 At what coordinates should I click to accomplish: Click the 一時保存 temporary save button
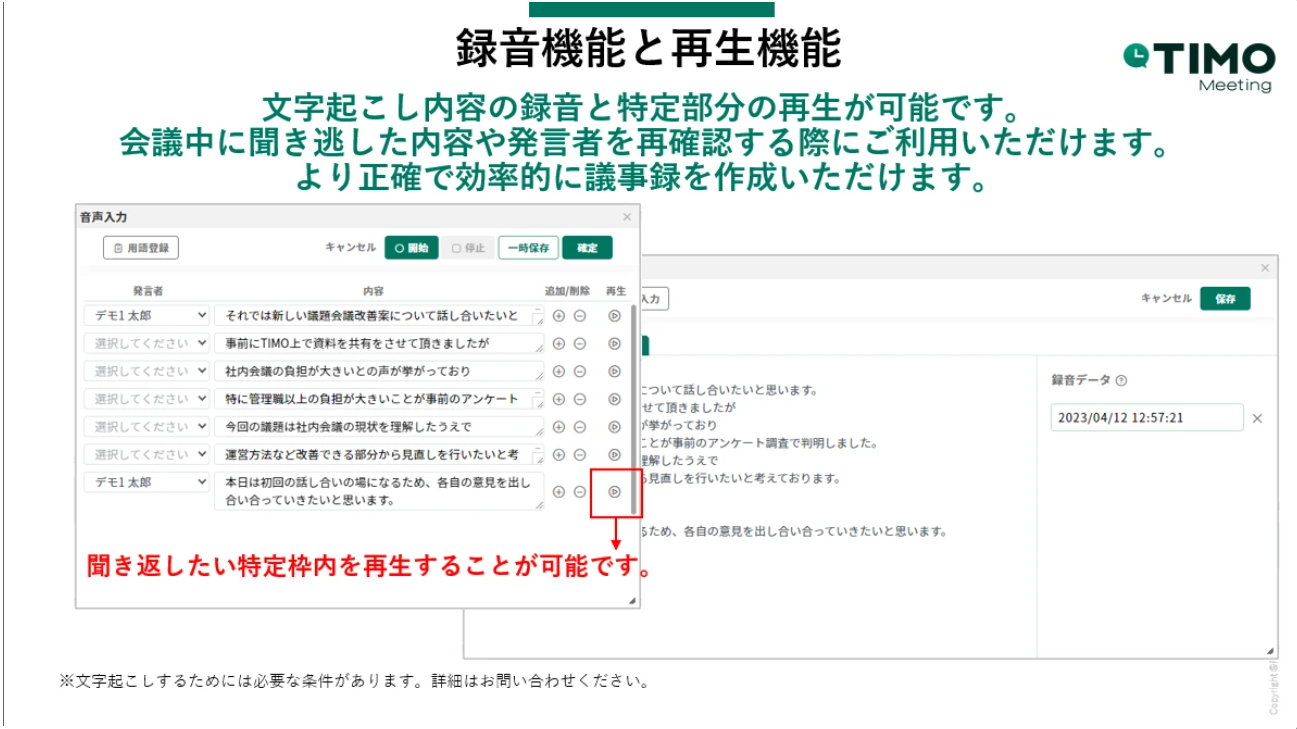528,248
